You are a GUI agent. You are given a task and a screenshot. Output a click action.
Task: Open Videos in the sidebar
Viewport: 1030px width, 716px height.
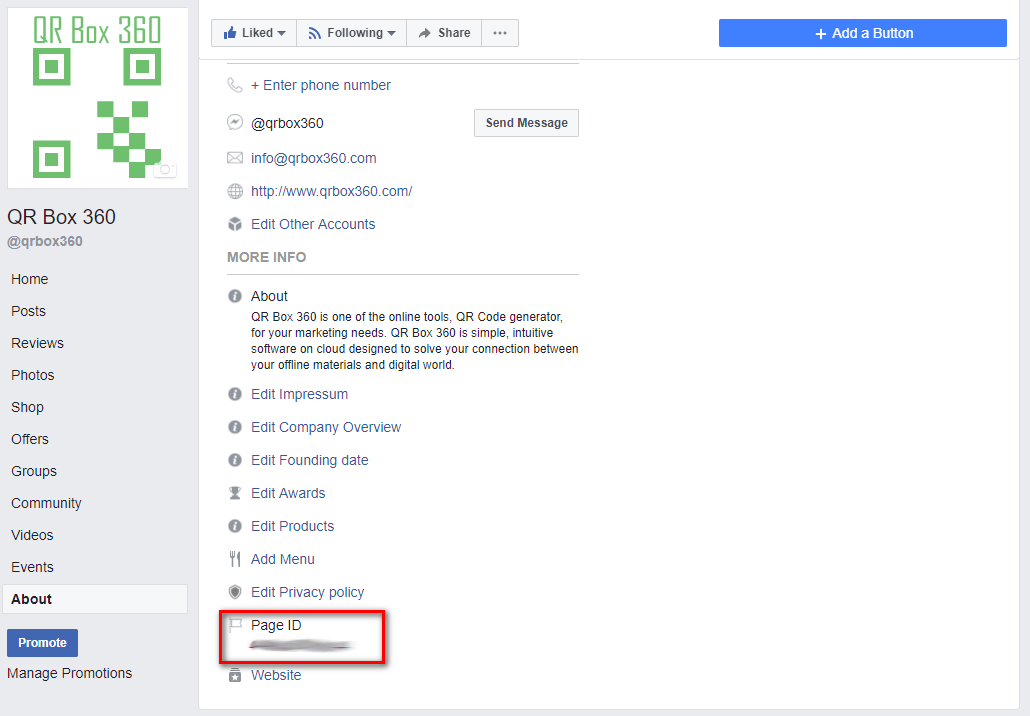click(x=32, y=535)
